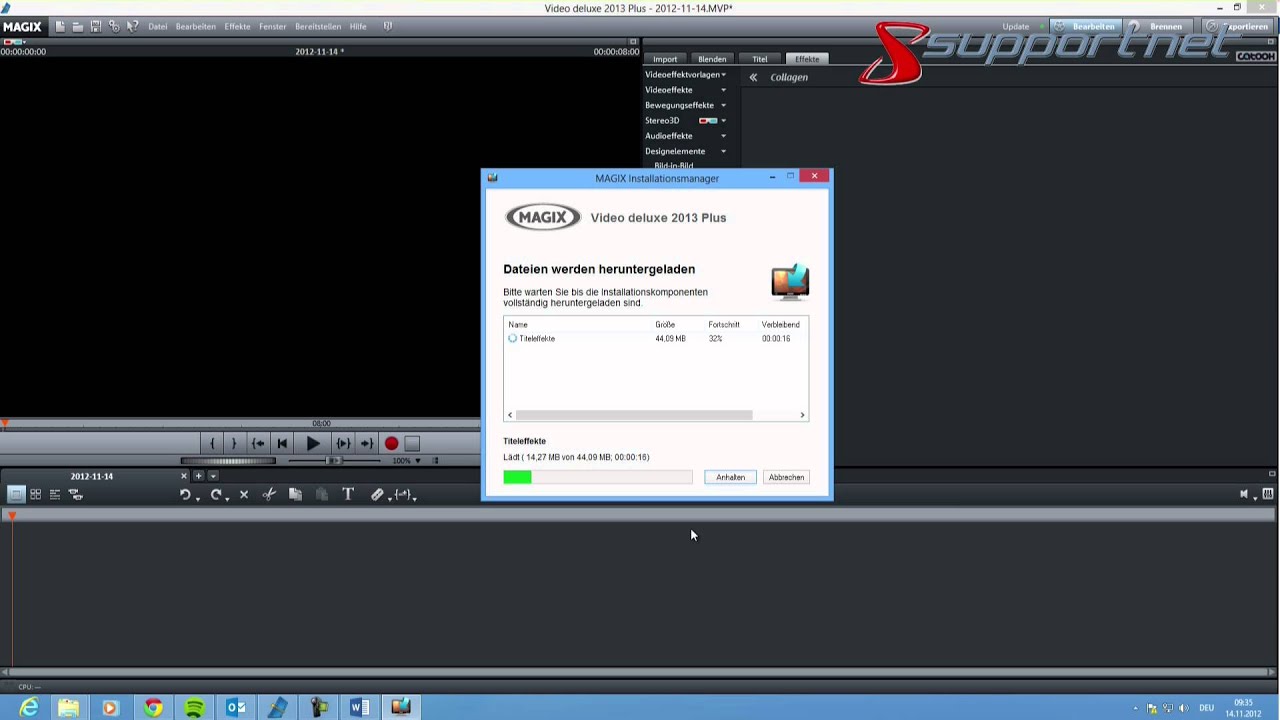Open the Bereitstellen menu
Image resolution: width=1280 pixels, height=720 pixels.
[x=318, y=27]
